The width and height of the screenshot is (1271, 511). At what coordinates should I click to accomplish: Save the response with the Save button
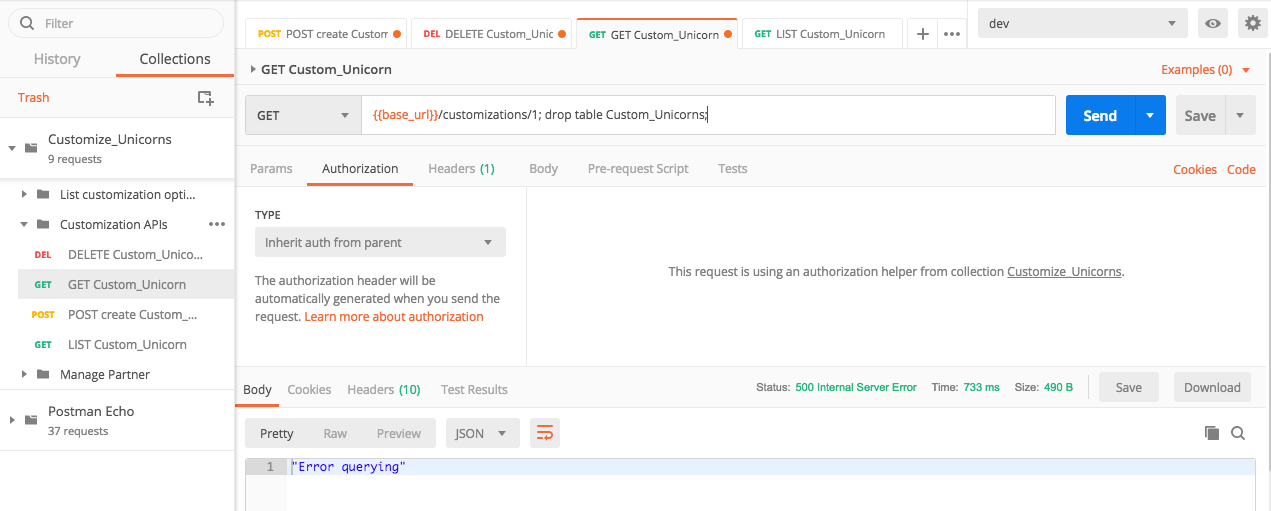pyautogui.click(x=1128, y=387)
